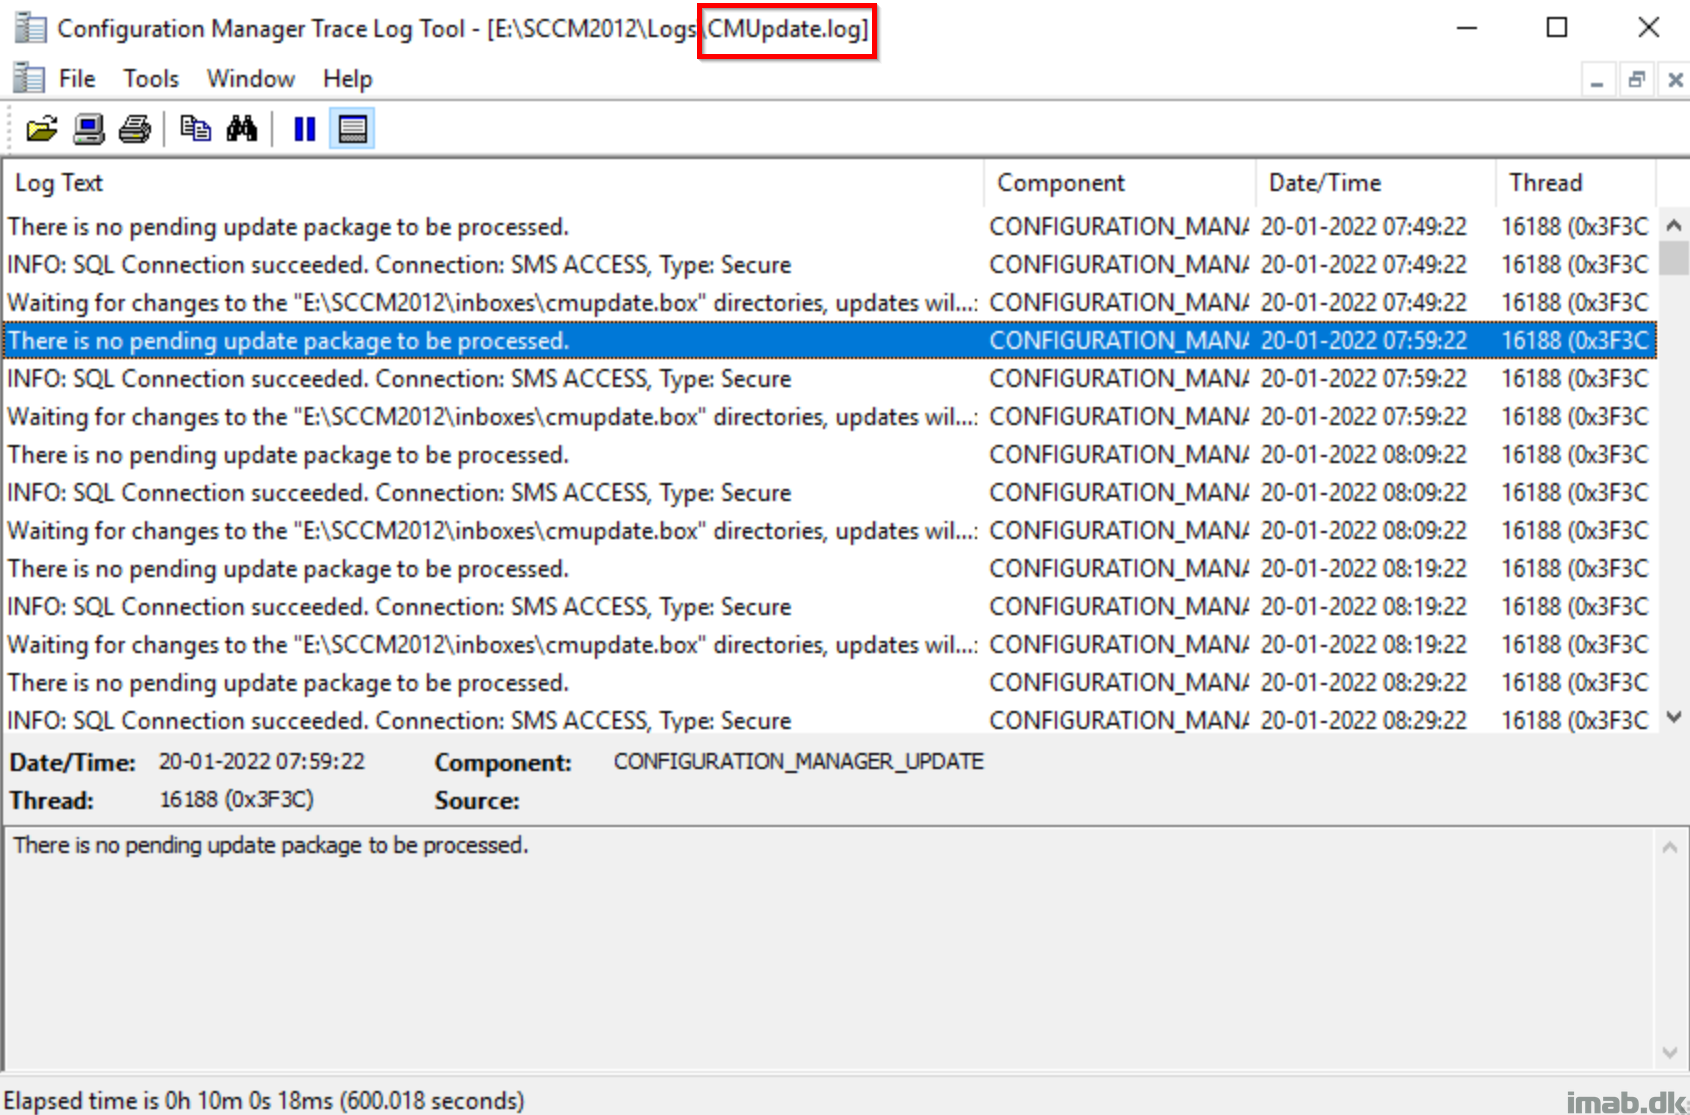1690x1115 pixels.
Task: Select the 'no pending update' row at 08:29:22
Action: coord(830,683)
